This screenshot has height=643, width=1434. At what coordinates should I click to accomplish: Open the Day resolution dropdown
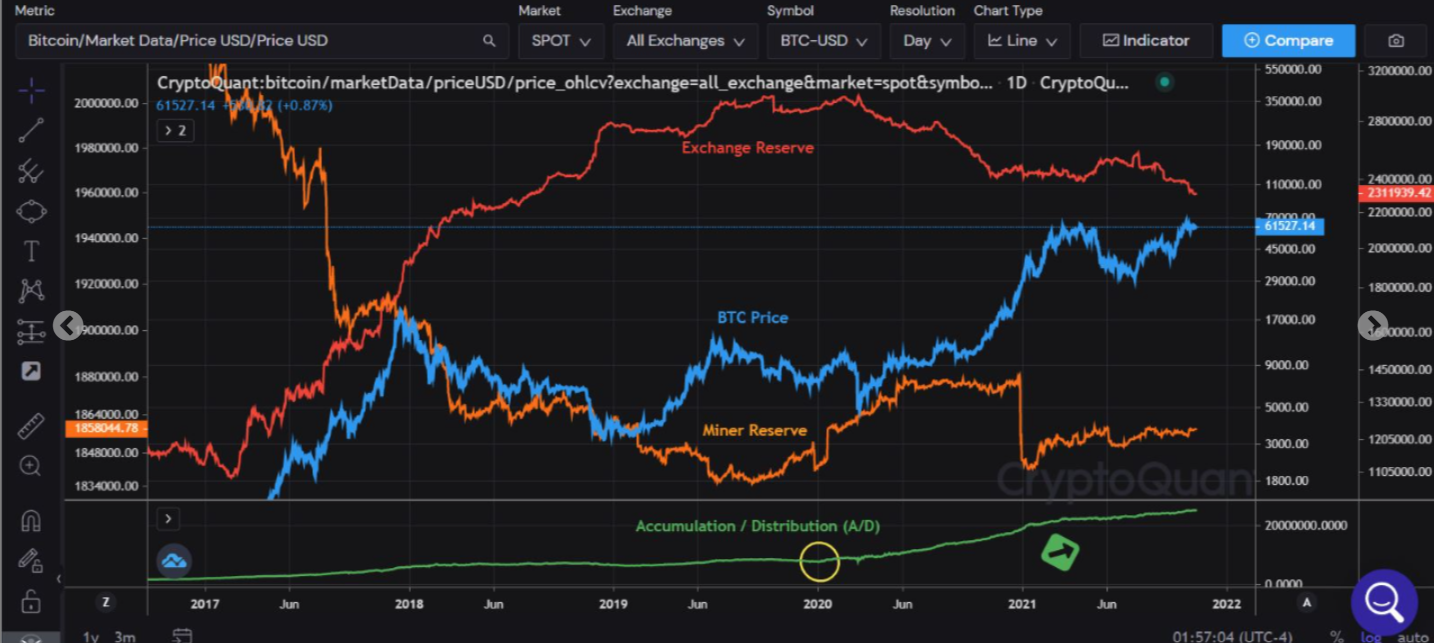pyautogui.click(x=926, y=41)
